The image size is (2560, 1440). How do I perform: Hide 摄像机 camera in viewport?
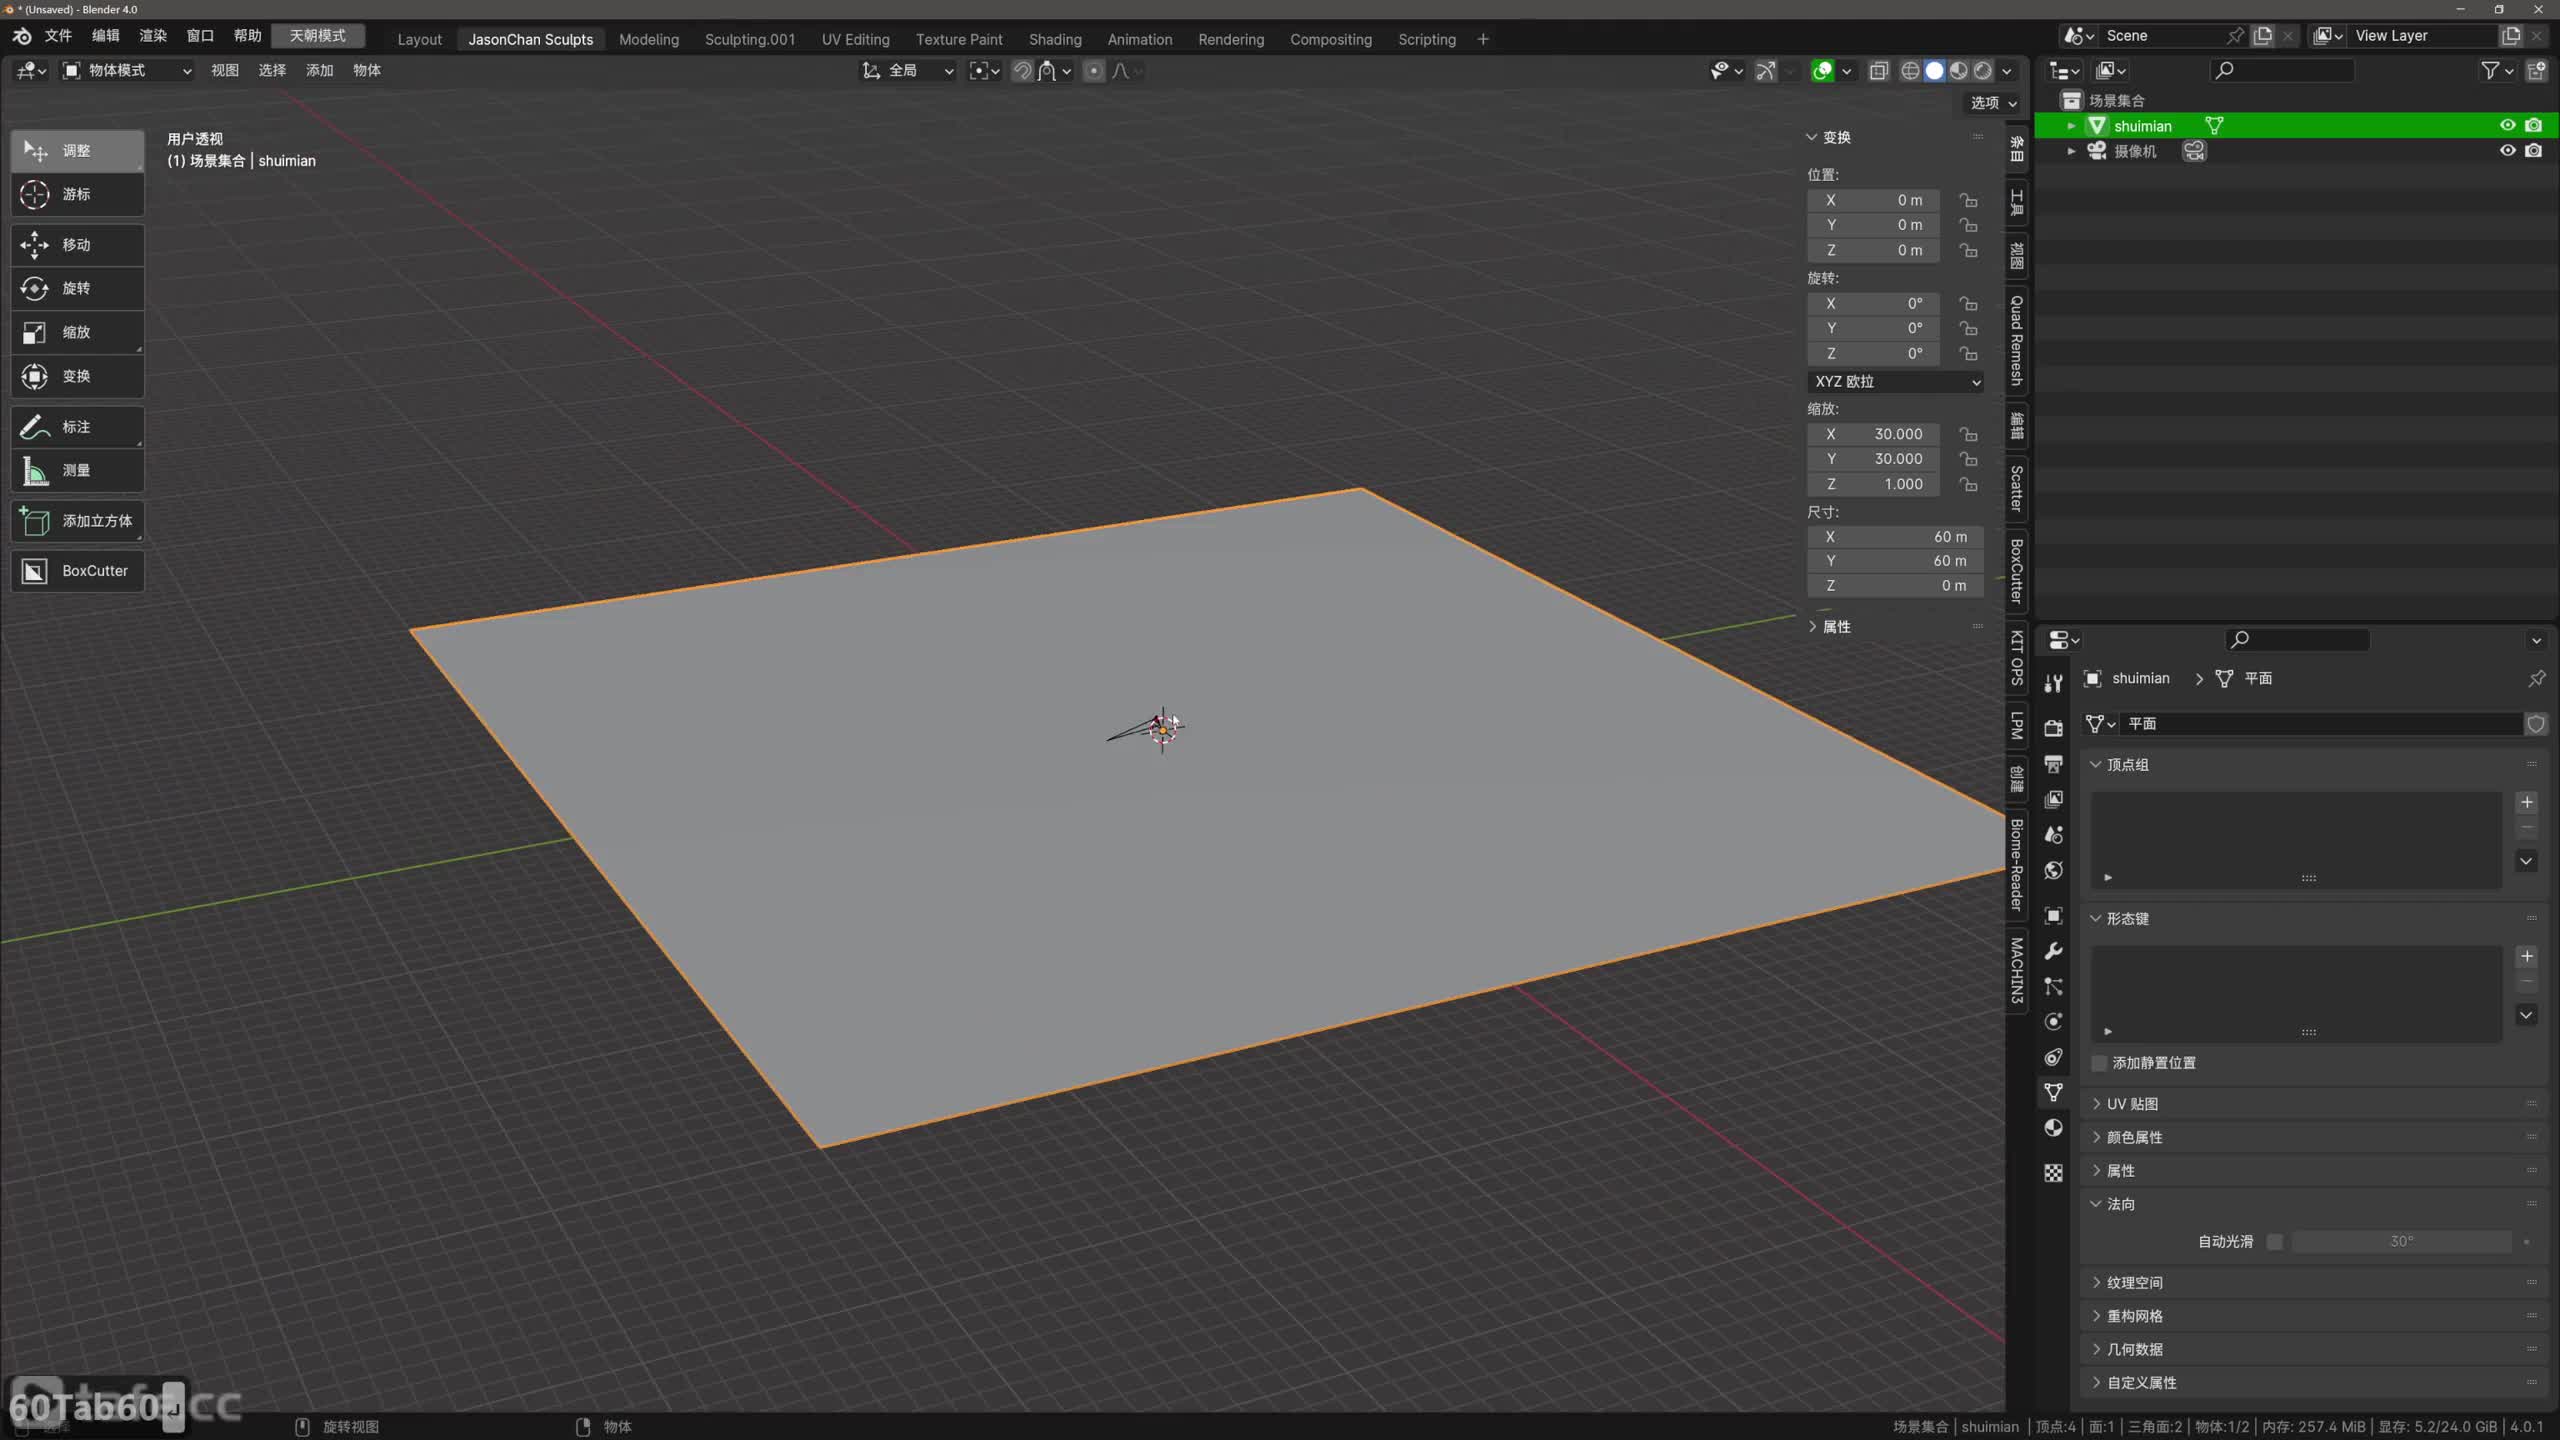click(x=2507, y=150)
